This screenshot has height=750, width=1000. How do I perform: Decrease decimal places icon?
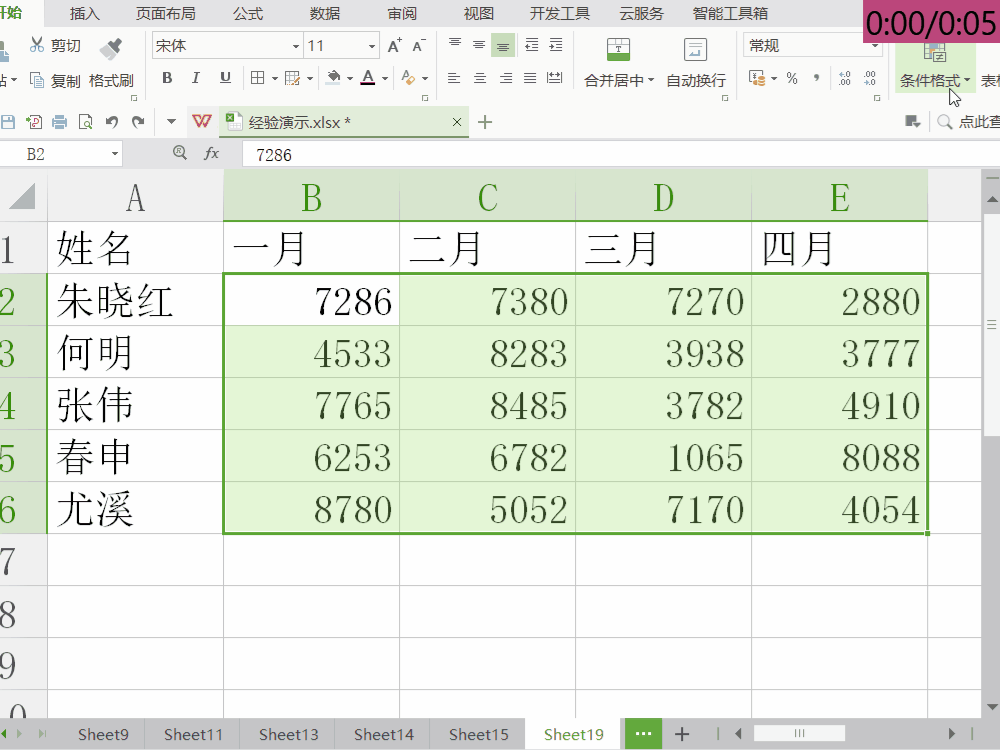[x=870, y=78]
